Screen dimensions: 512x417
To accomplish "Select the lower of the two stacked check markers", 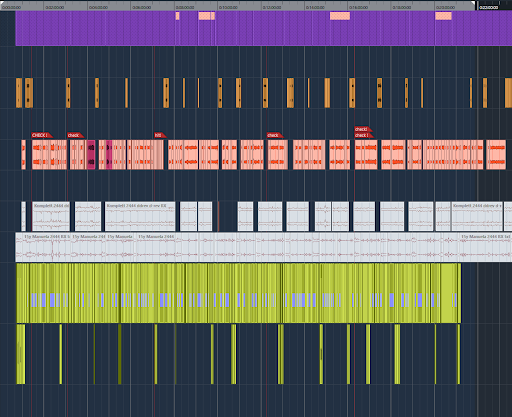I will pyautogui.click(x=363, y=135).
